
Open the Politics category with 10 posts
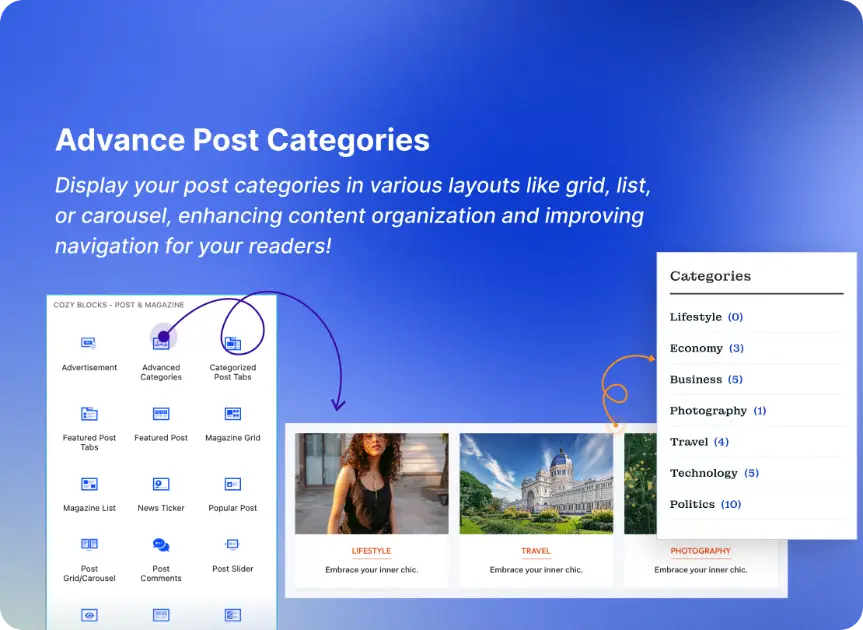coord(692,504)
